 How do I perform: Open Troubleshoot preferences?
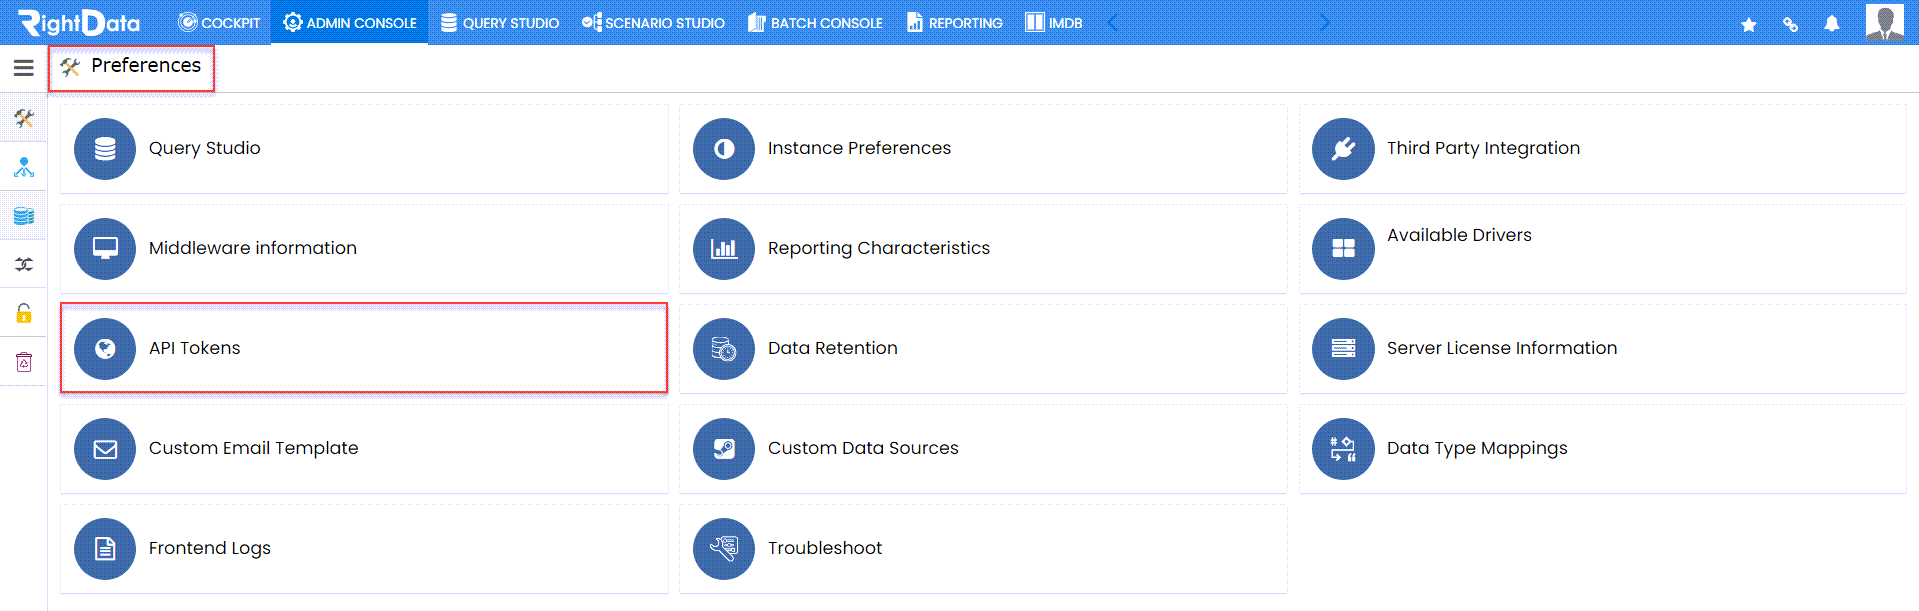point(983,548)
